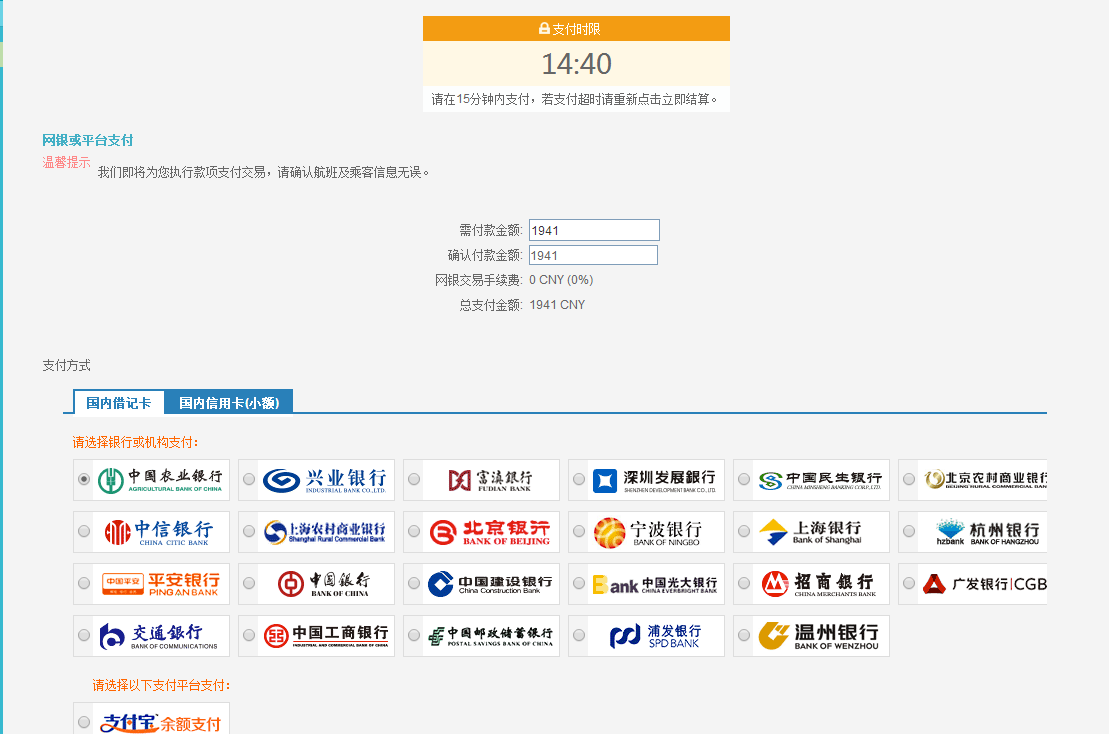Click the Shenzhen Development Bank logo
This screenshot has width=1109, height=734.
655,479
